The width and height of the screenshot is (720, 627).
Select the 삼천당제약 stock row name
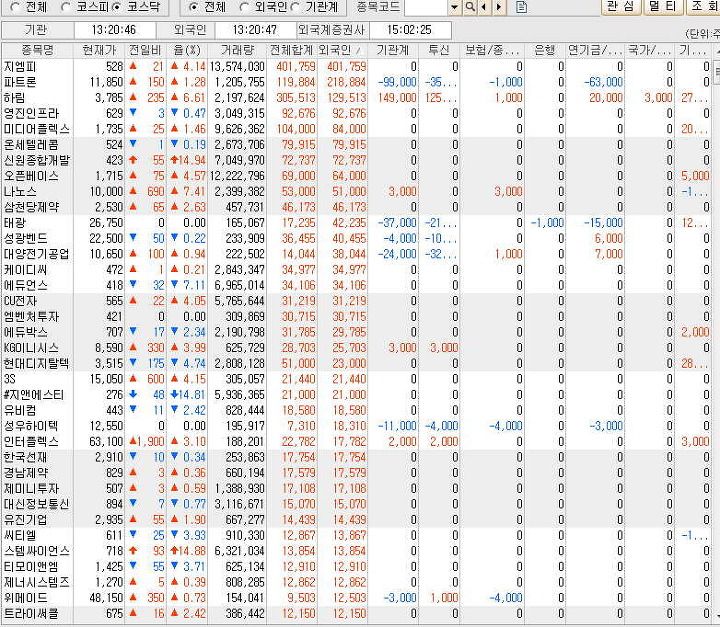coord(32,207)
